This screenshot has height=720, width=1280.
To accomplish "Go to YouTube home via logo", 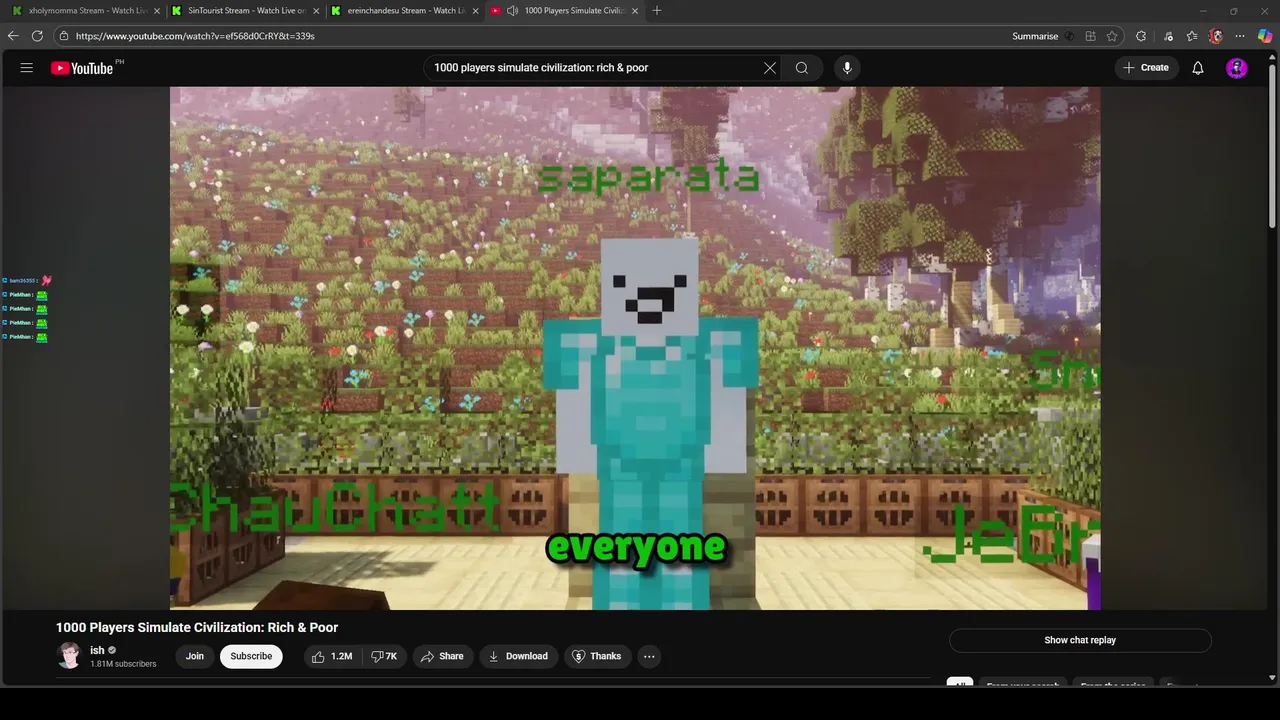I will click(82, 68).
